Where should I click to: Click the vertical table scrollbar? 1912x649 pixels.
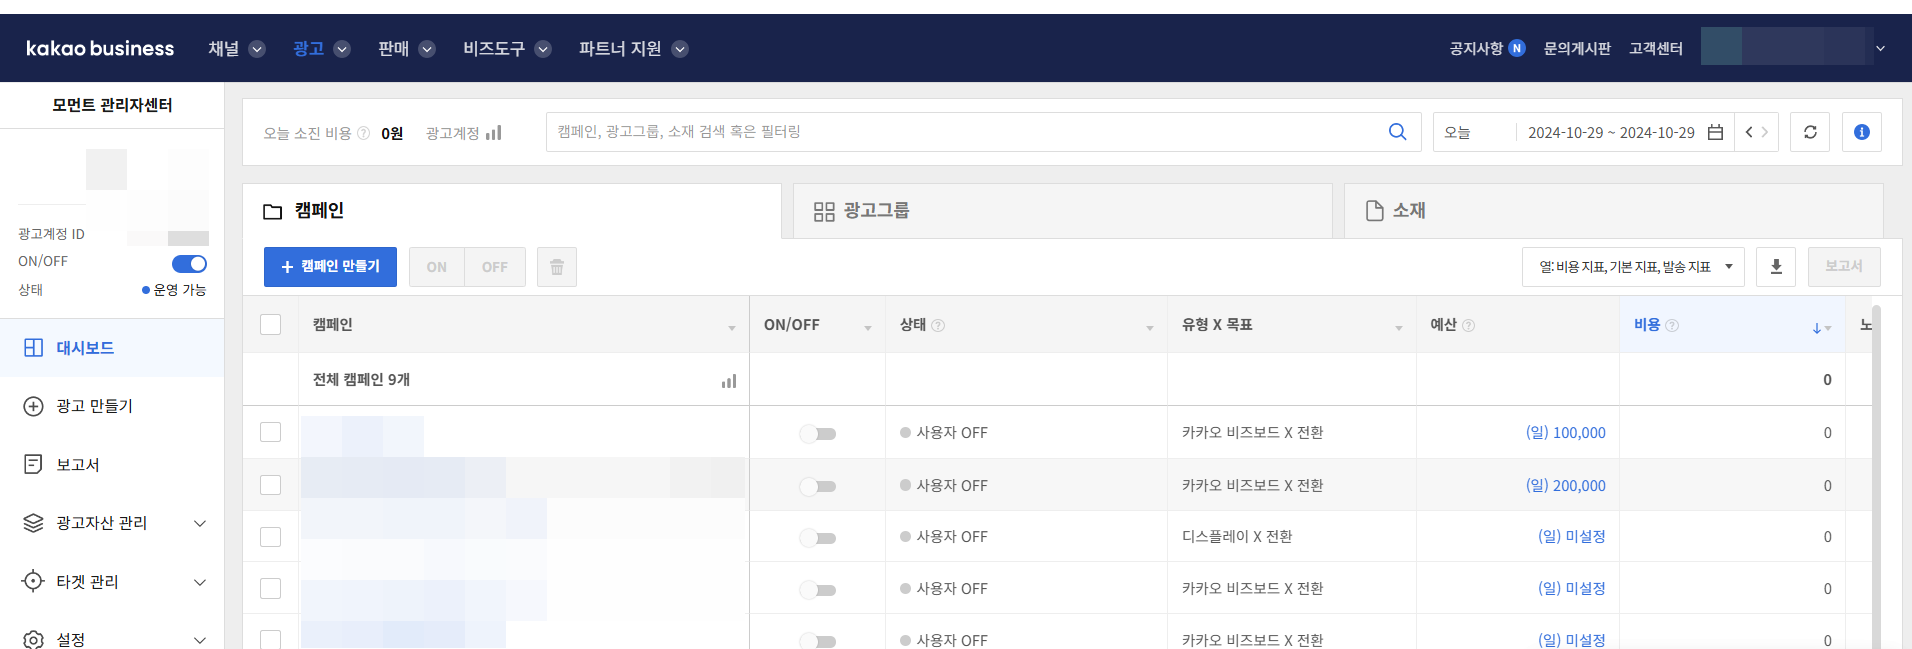(1876, 477)
